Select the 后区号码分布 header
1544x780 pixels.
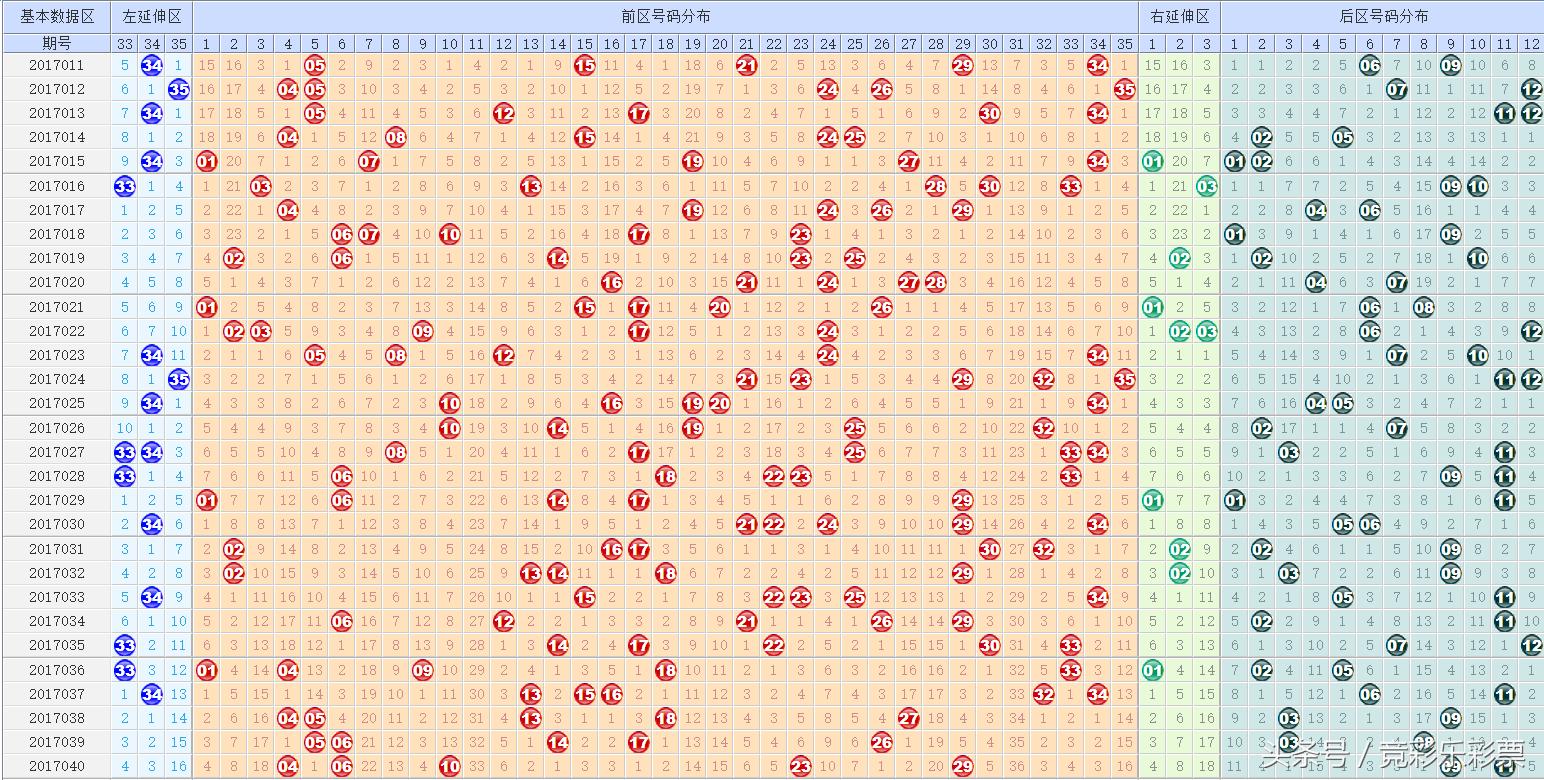pyautogui.click(x=1382, y=17)
